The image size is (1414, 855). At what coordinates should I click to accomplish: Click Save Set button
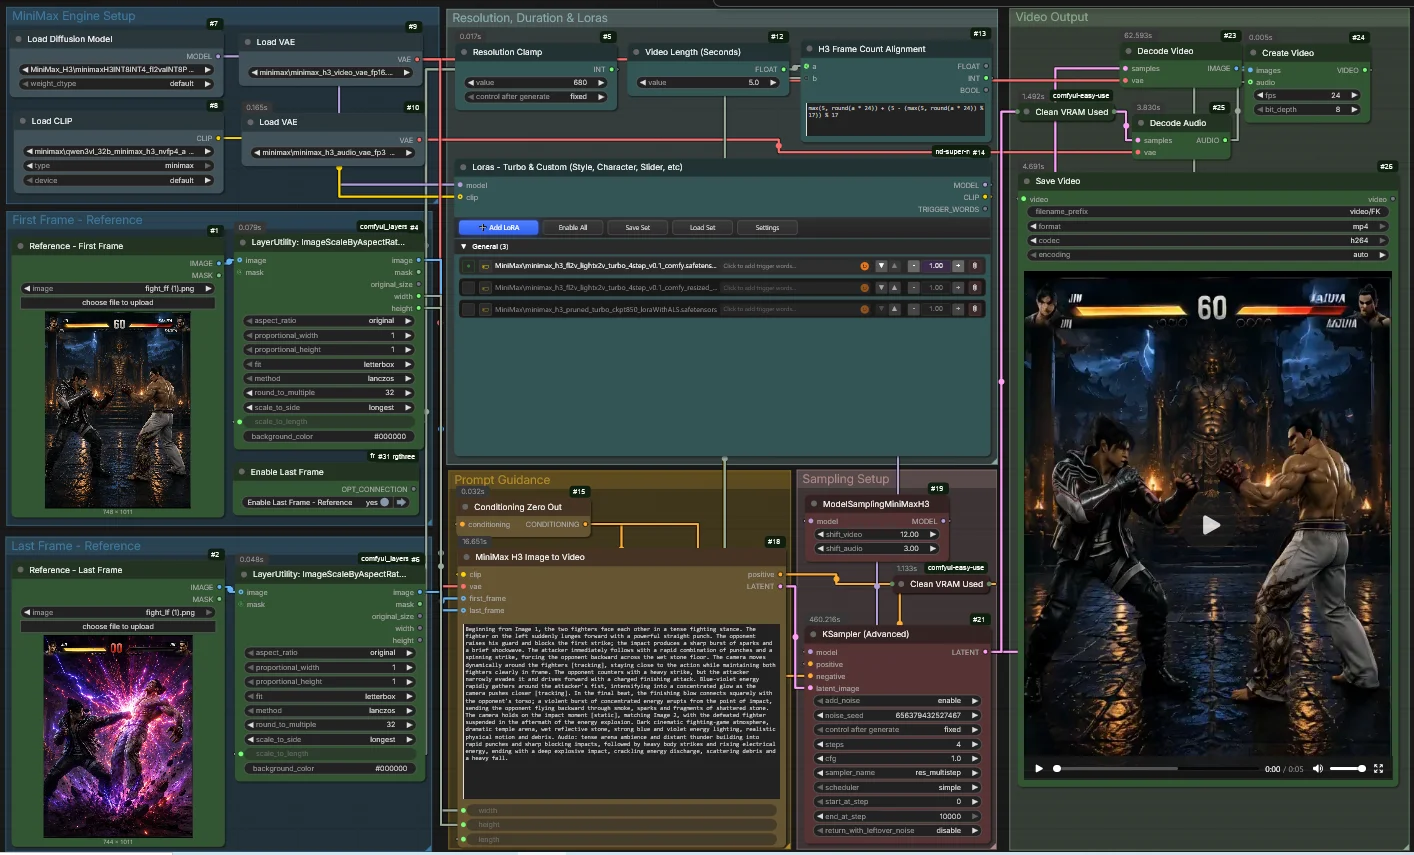tap(638, 228)
